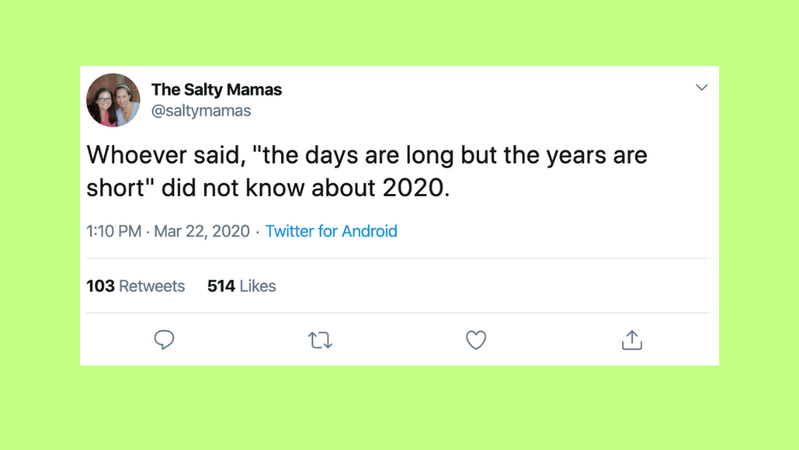The height and width of the screenshot is (450, 799).
Task: Click the 1:10 PM timestamp
Action: click(114, 231)
